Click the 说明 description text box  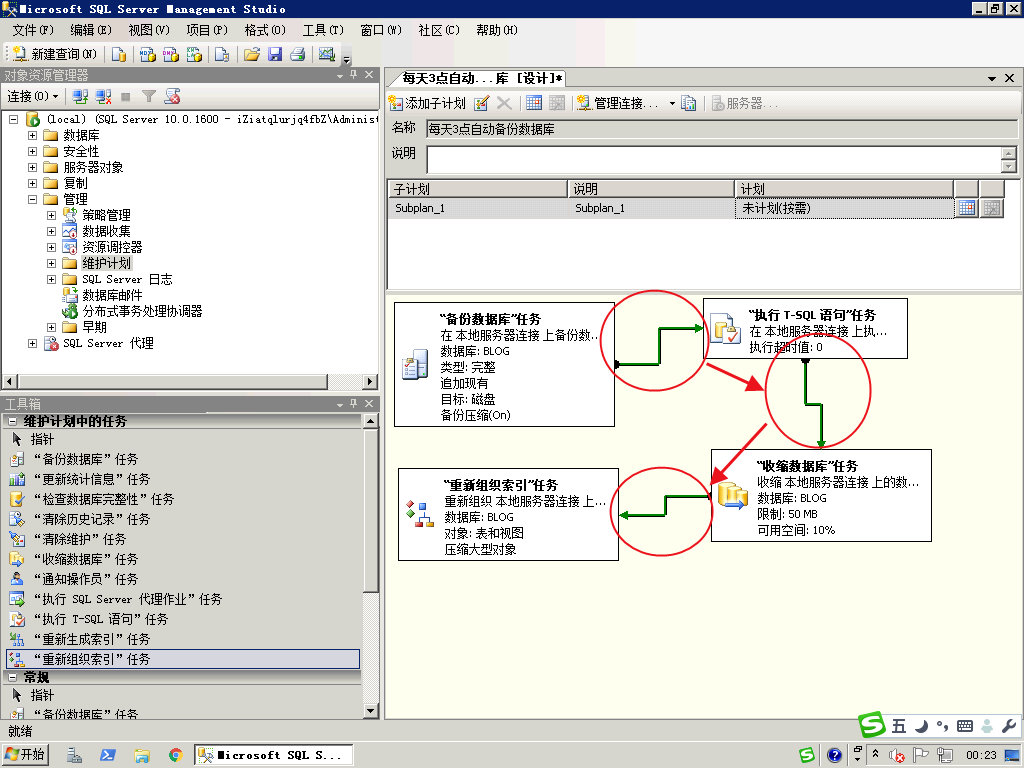714,160
